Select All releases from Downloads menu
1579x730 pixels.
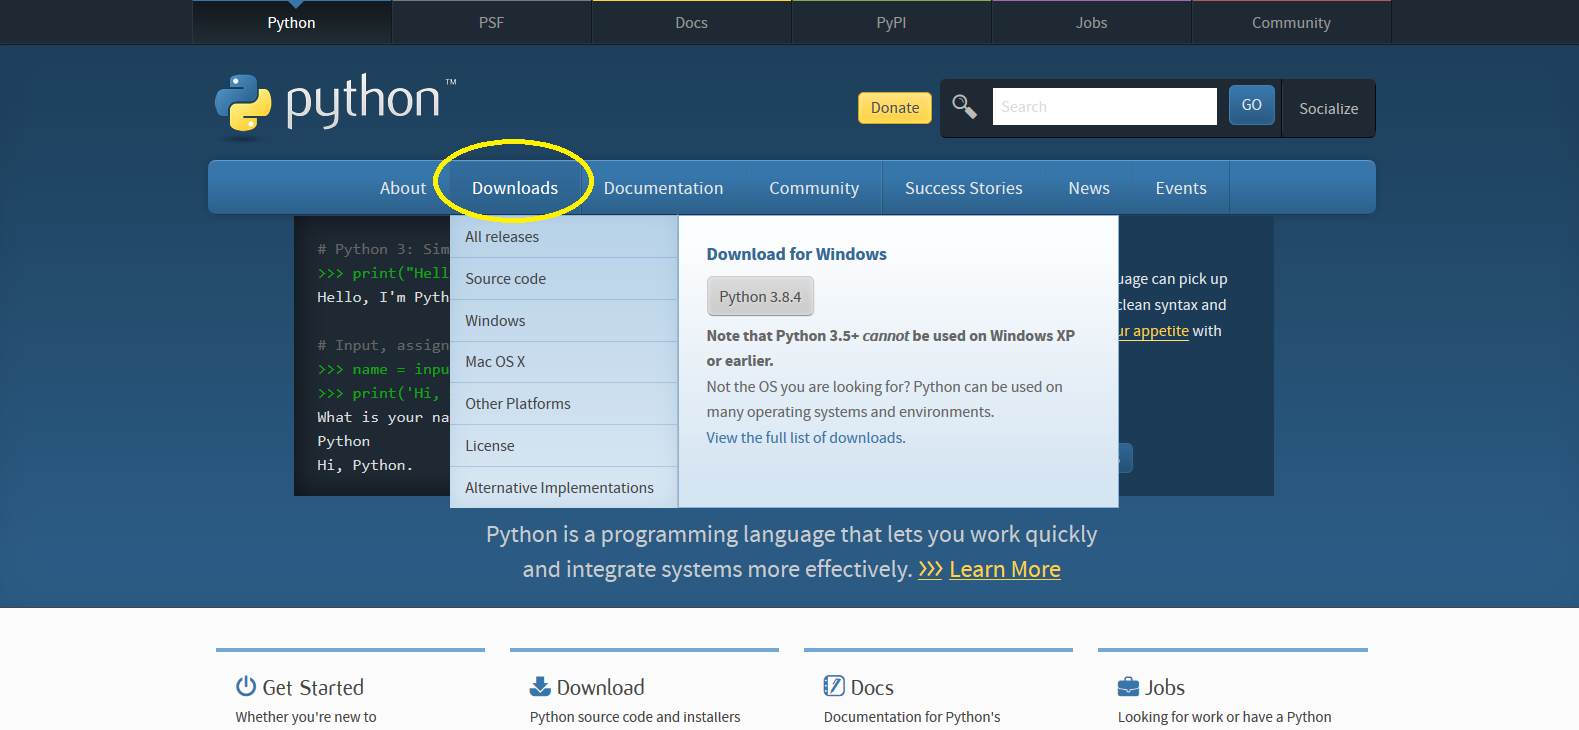click(x=564, y=237)
